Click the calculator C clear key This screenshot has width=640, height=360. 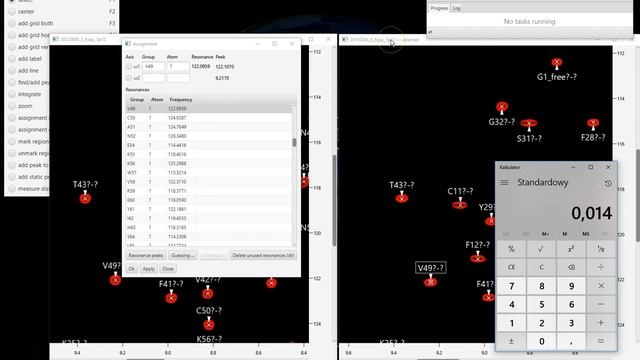coord(541,267)
